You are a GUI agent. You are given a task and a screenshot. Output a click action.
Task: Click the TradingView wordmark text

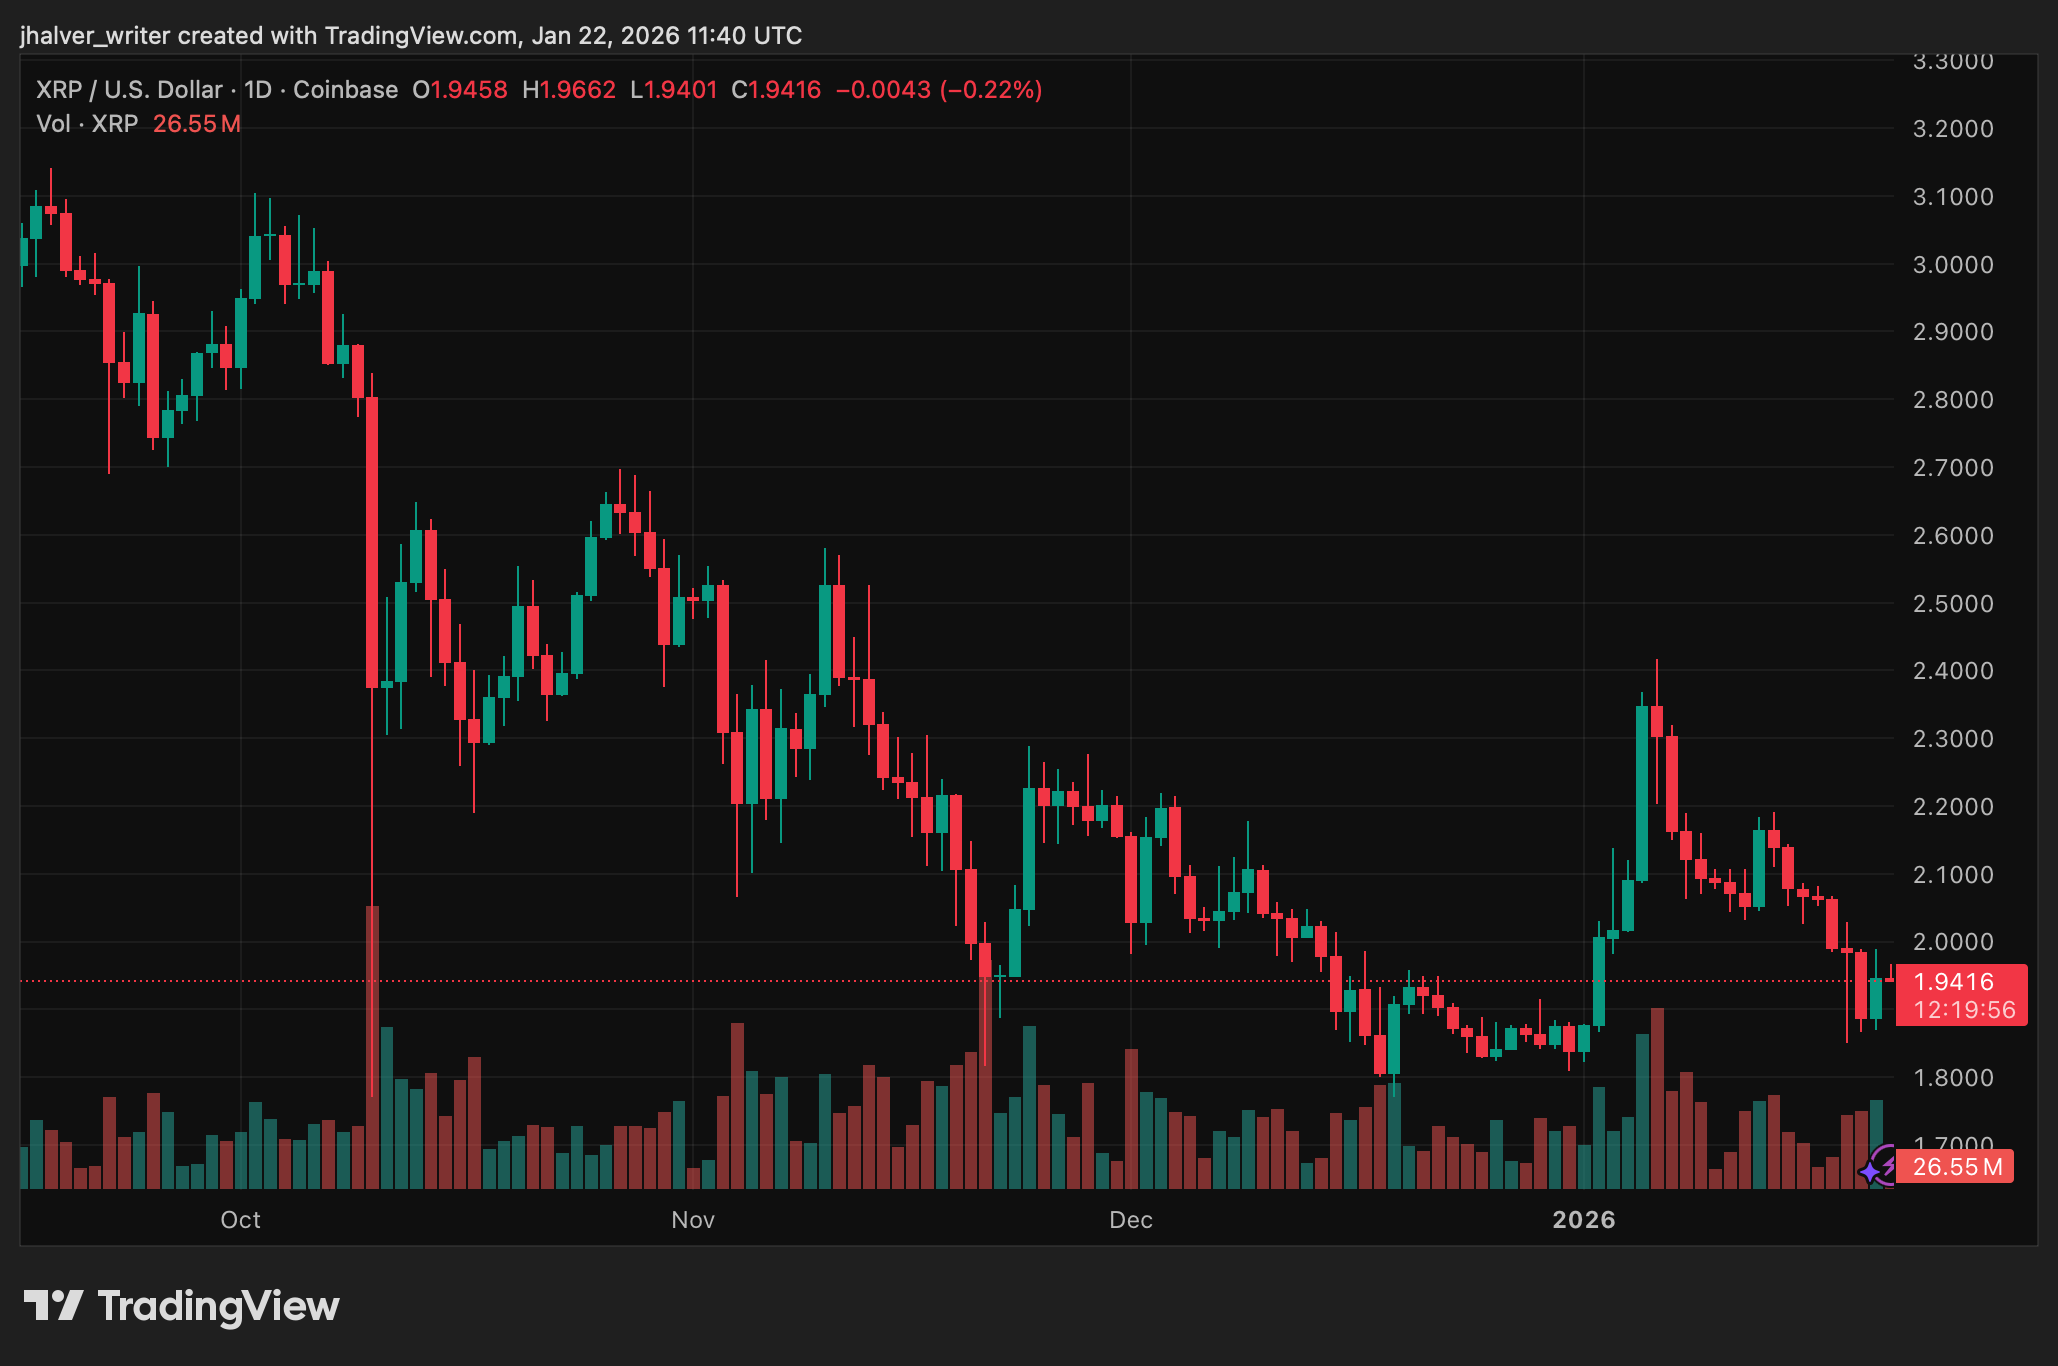point(218,1306)
